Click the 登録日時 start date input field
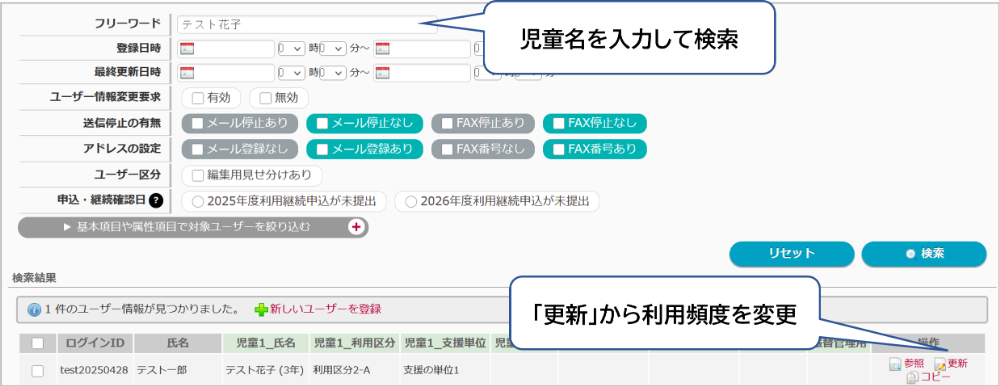 click(226, 48)
